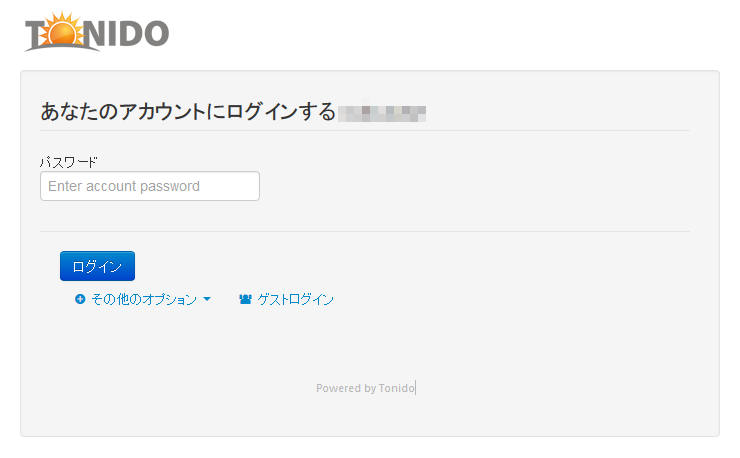Click the letter O at the logo's end

(154, 34)
